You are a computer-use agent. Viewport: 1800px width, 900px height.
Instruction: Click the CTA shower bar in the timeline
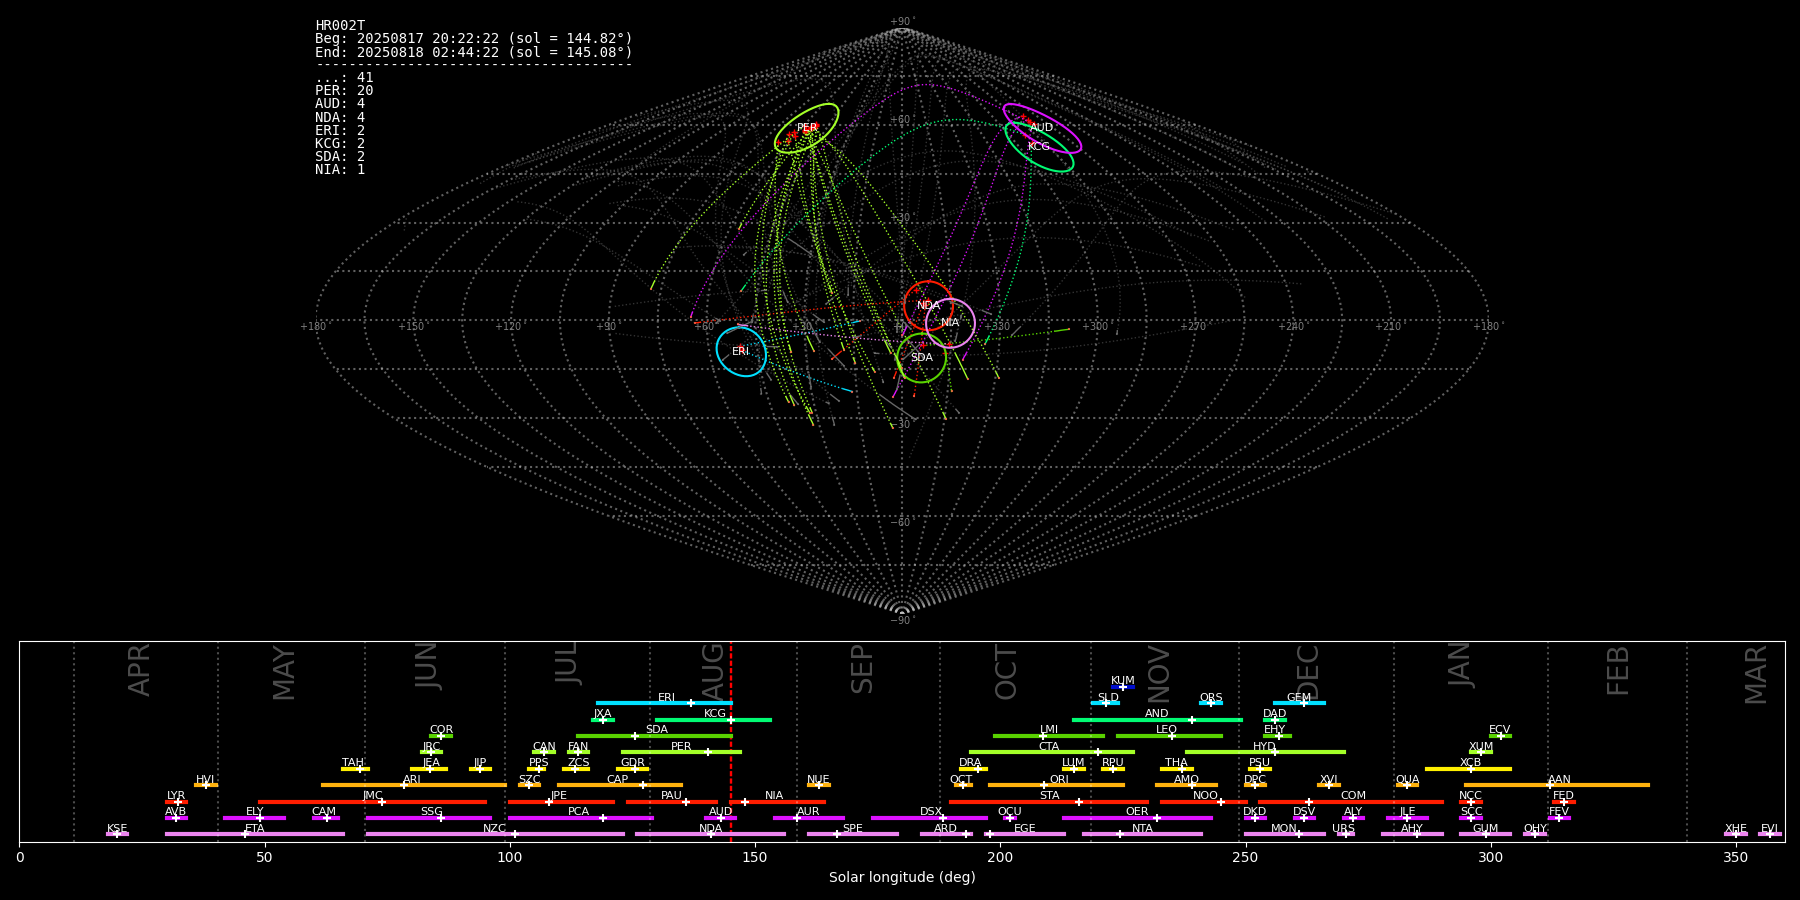1052,752
